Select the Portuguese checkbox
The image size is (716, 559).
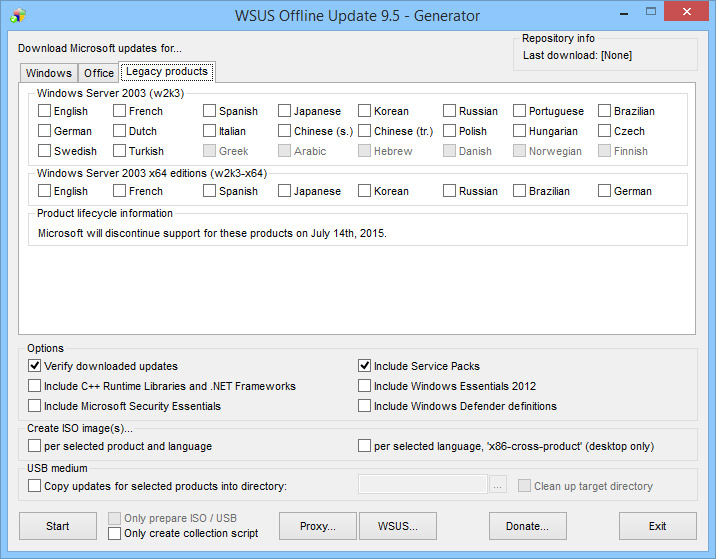tap(519, 111)
